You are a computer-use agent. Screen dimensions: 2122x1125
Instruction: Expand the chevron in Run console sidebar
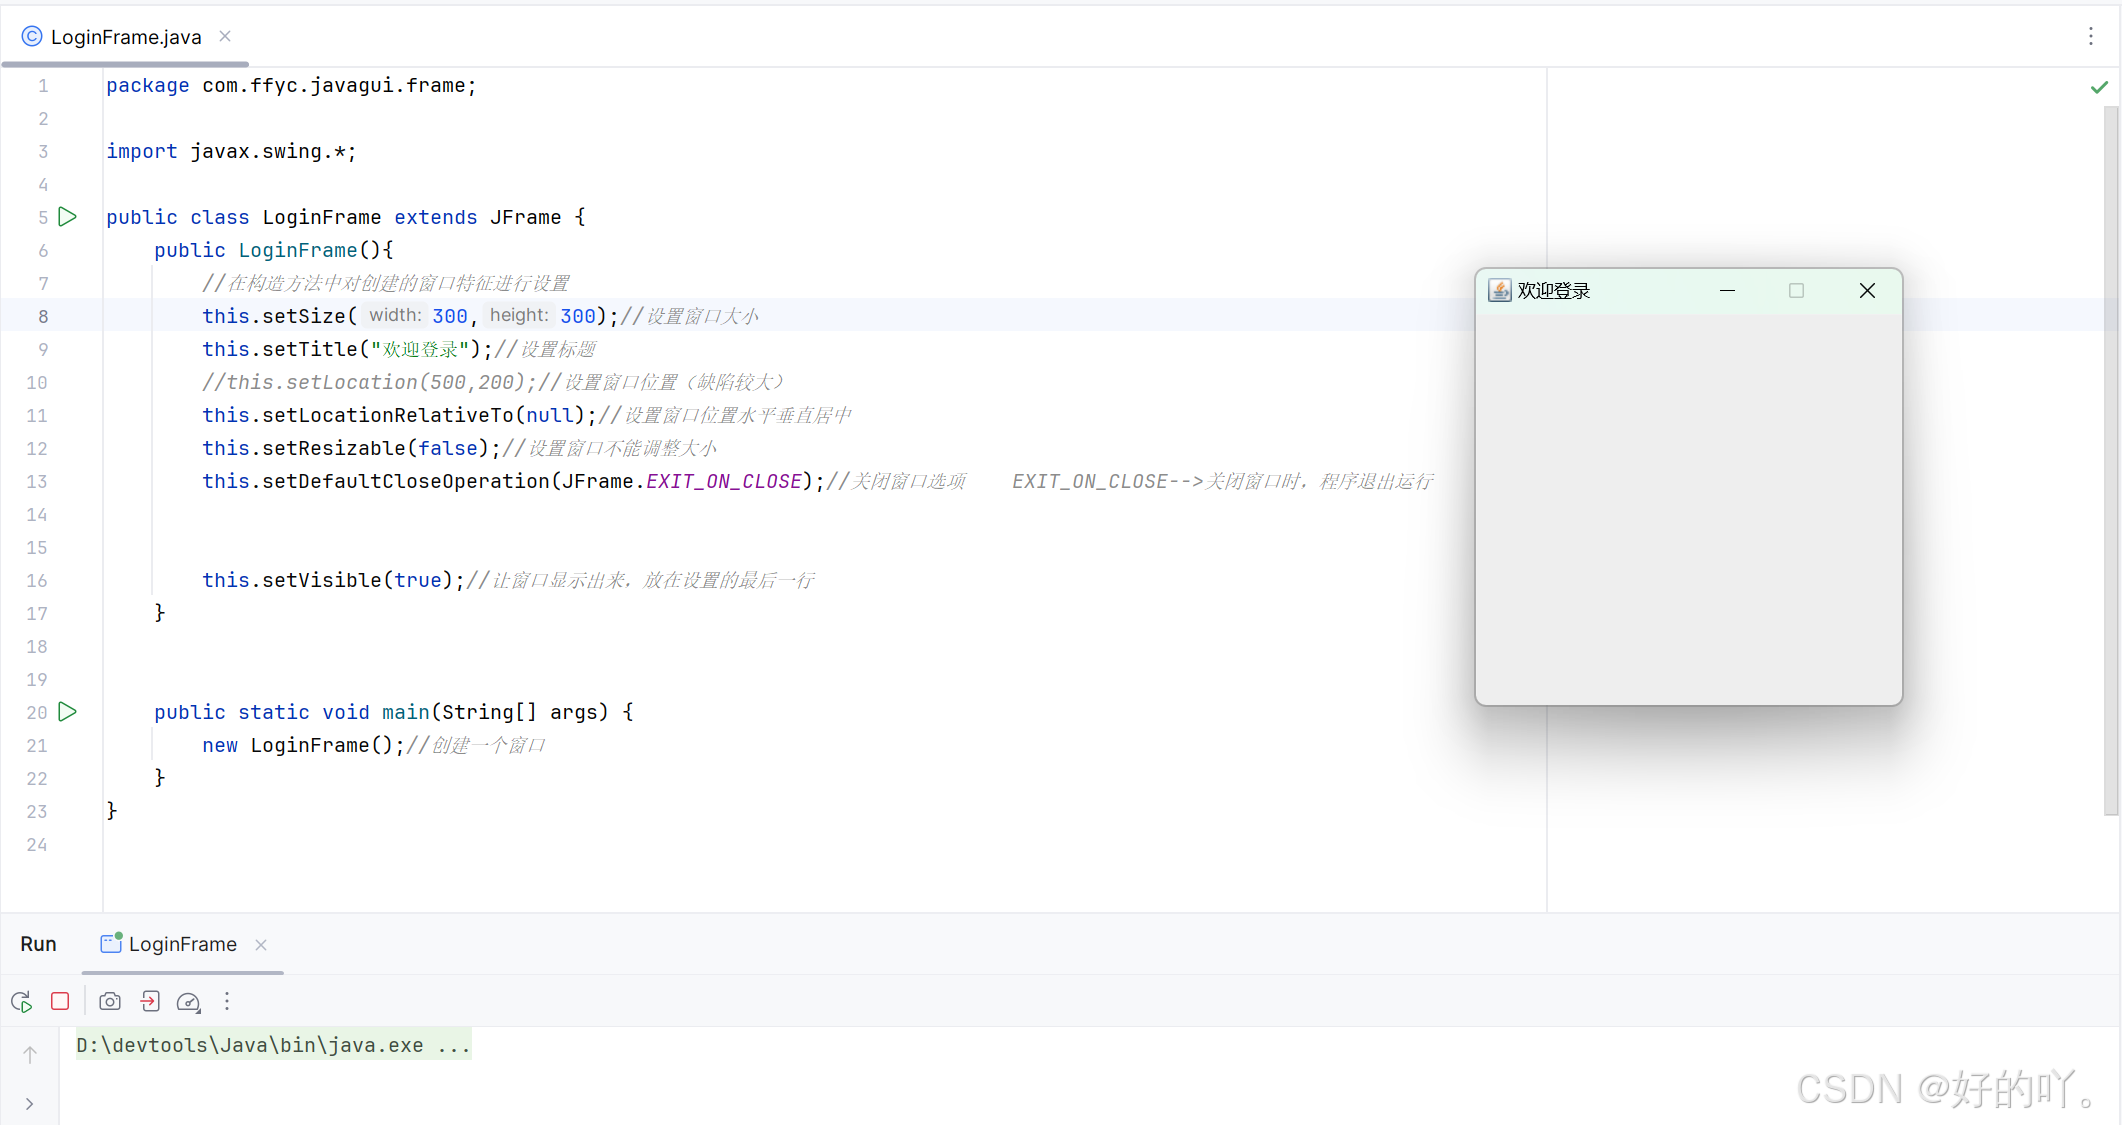tap(30, 1104)
